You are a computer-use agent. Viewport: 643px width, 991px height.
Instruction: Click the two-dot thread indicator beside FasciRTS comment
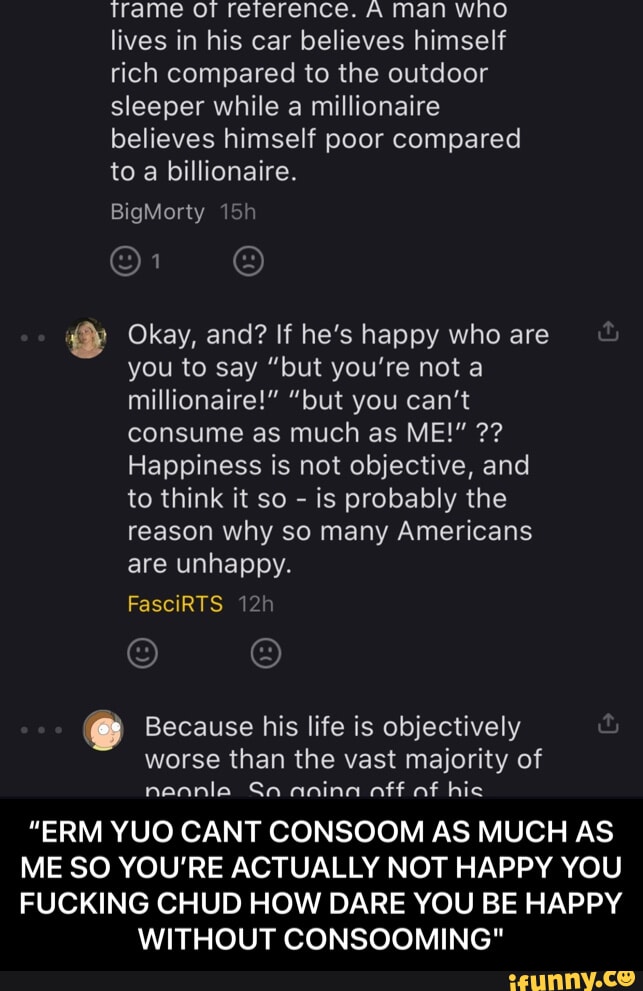[40, 337]
